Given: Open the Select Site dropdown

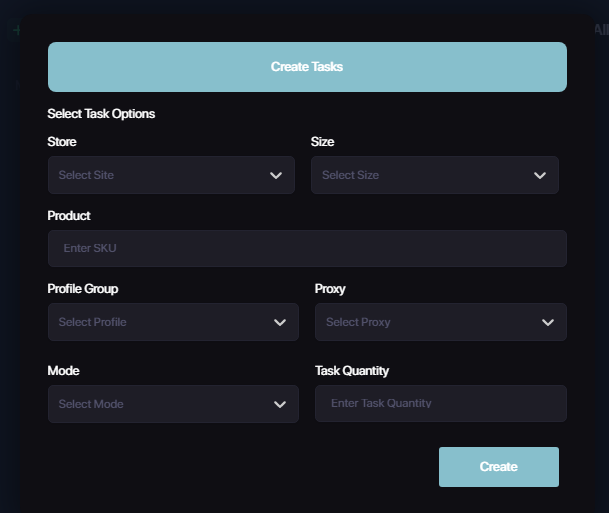Looking at the screenshot, I should click(160, 175).
